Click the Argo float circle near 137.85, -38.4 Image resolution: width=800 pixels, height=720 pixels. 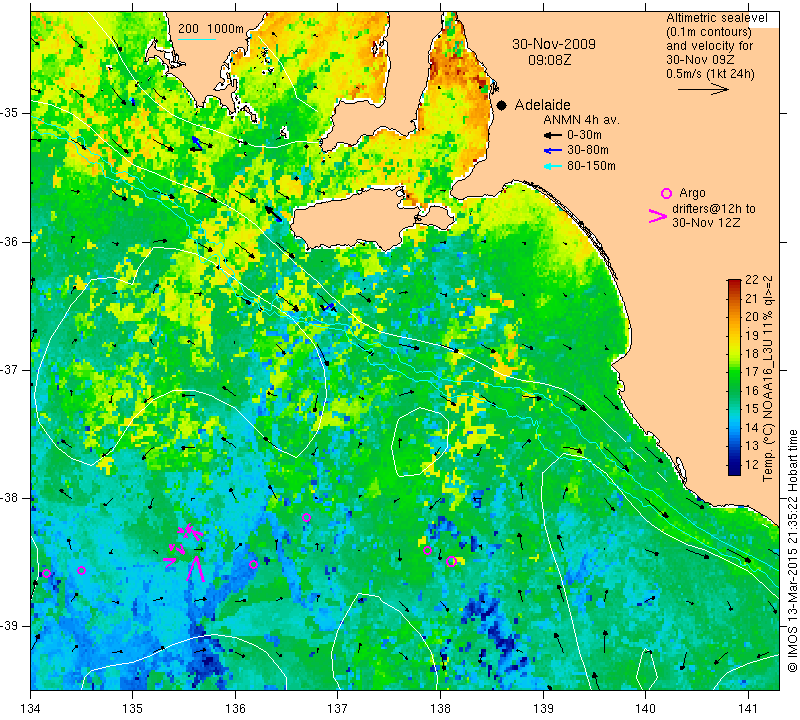tap(428, 551)
